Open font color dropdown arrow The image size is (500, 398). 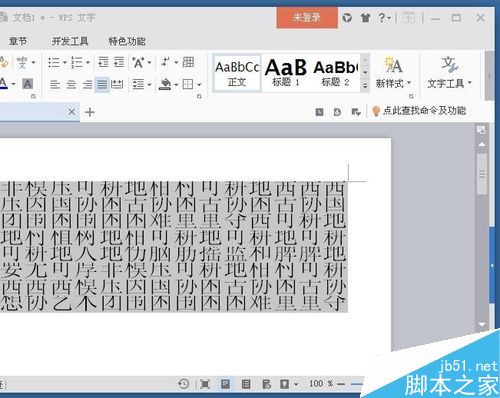tap(13, 84)
